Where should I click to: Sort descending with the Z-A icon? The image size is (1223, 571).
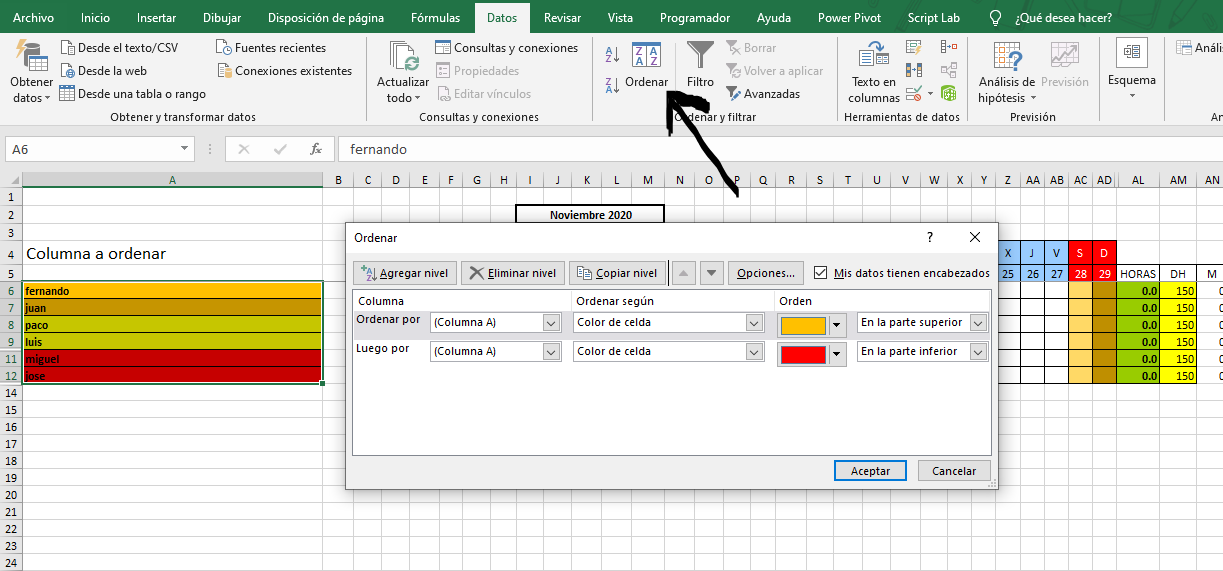click(x=613, y=86)
